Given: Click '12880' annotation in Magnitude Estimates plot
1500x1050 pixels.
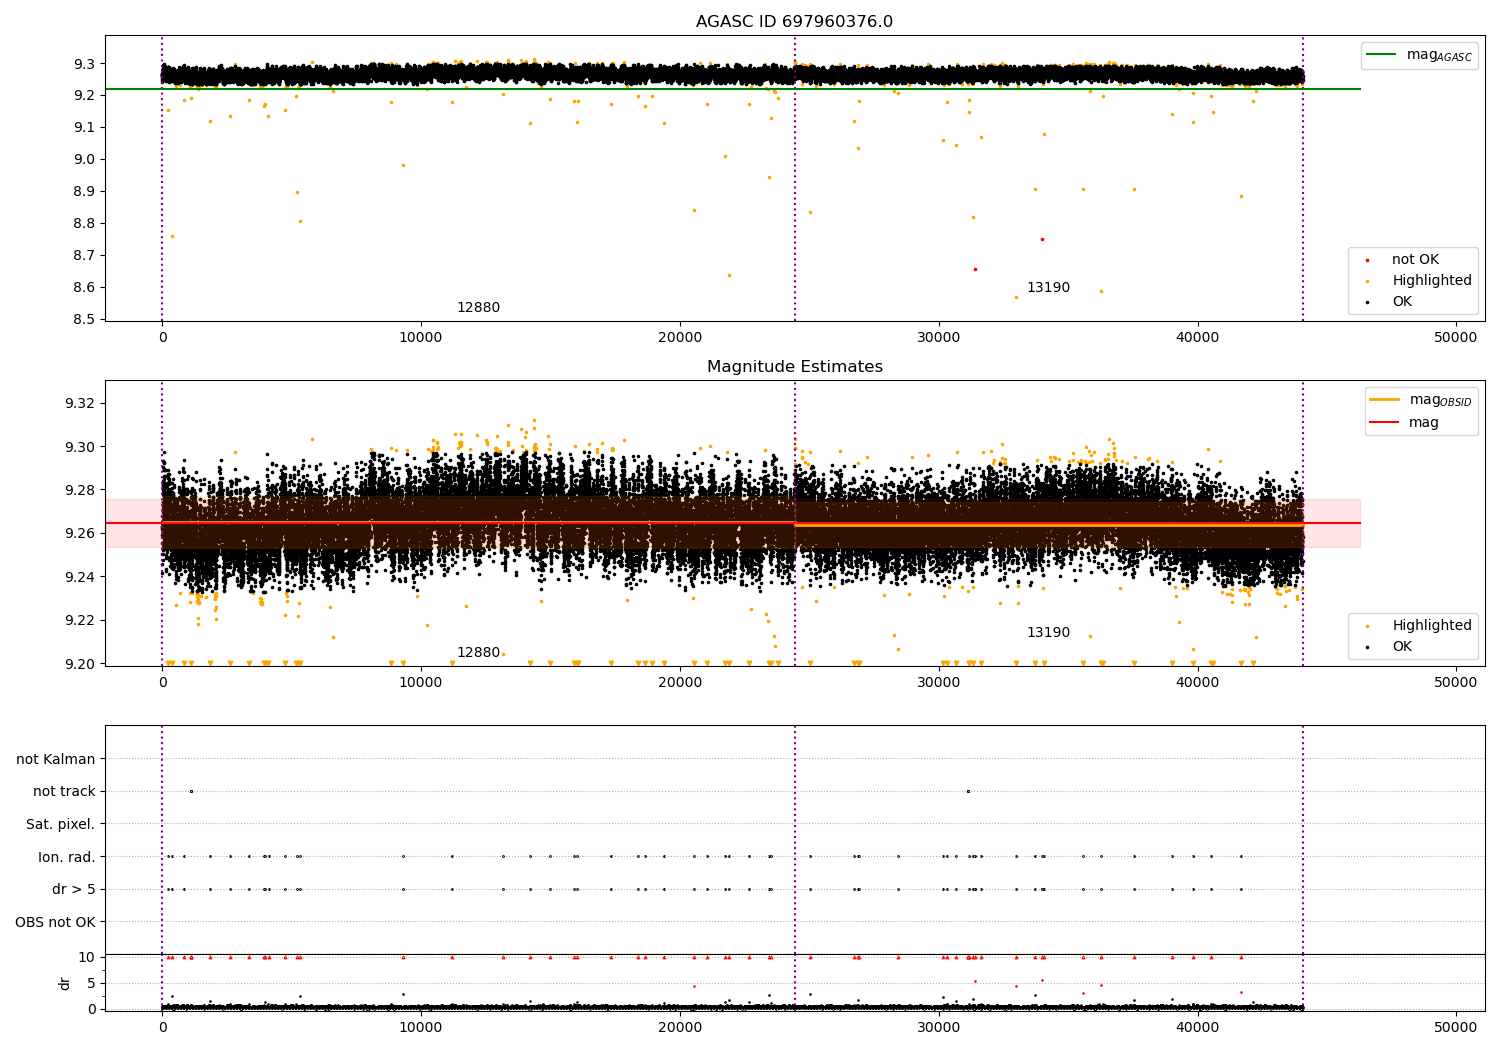Looking at the screenshot, I should coord(478,653).
